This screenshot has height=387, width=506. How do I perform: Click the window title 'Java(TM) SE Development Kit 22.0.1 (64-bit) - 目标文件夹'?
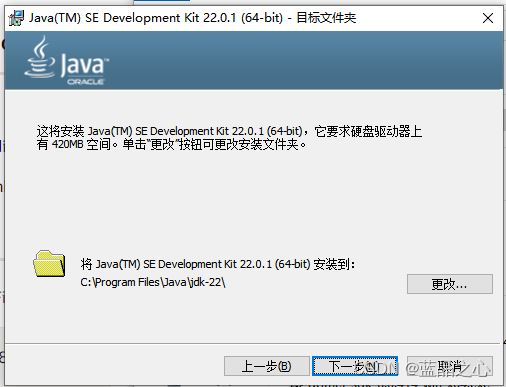(192, 18)
